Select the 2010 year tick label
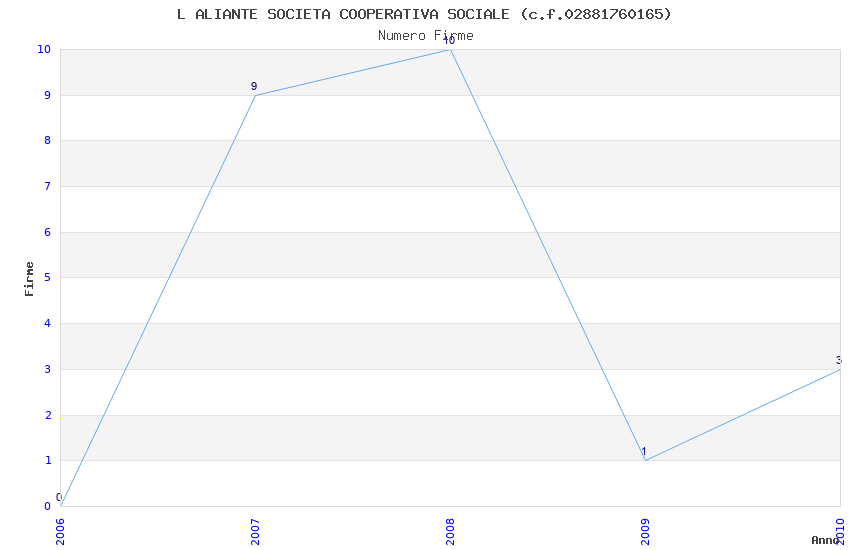Viewport: 850px width, 550px height. 840,532
